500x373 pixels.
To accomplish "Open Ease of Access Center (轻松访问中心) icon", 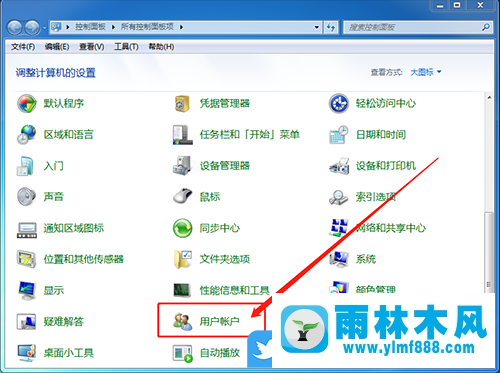I will pyautogui.click(x=339, y=104).
